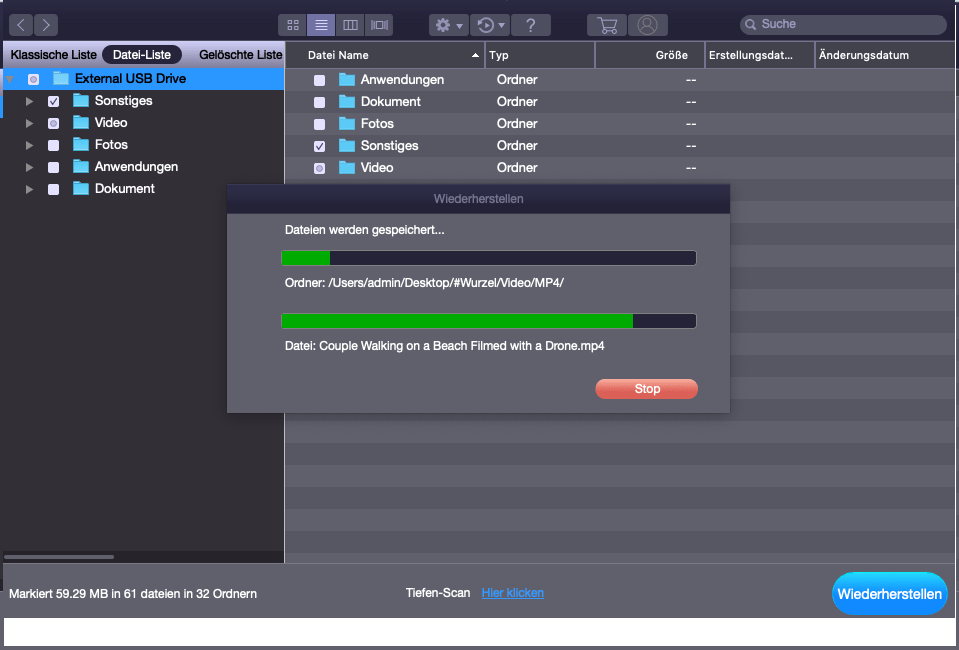Switch to cover flow view

click(x=379, y=25)
